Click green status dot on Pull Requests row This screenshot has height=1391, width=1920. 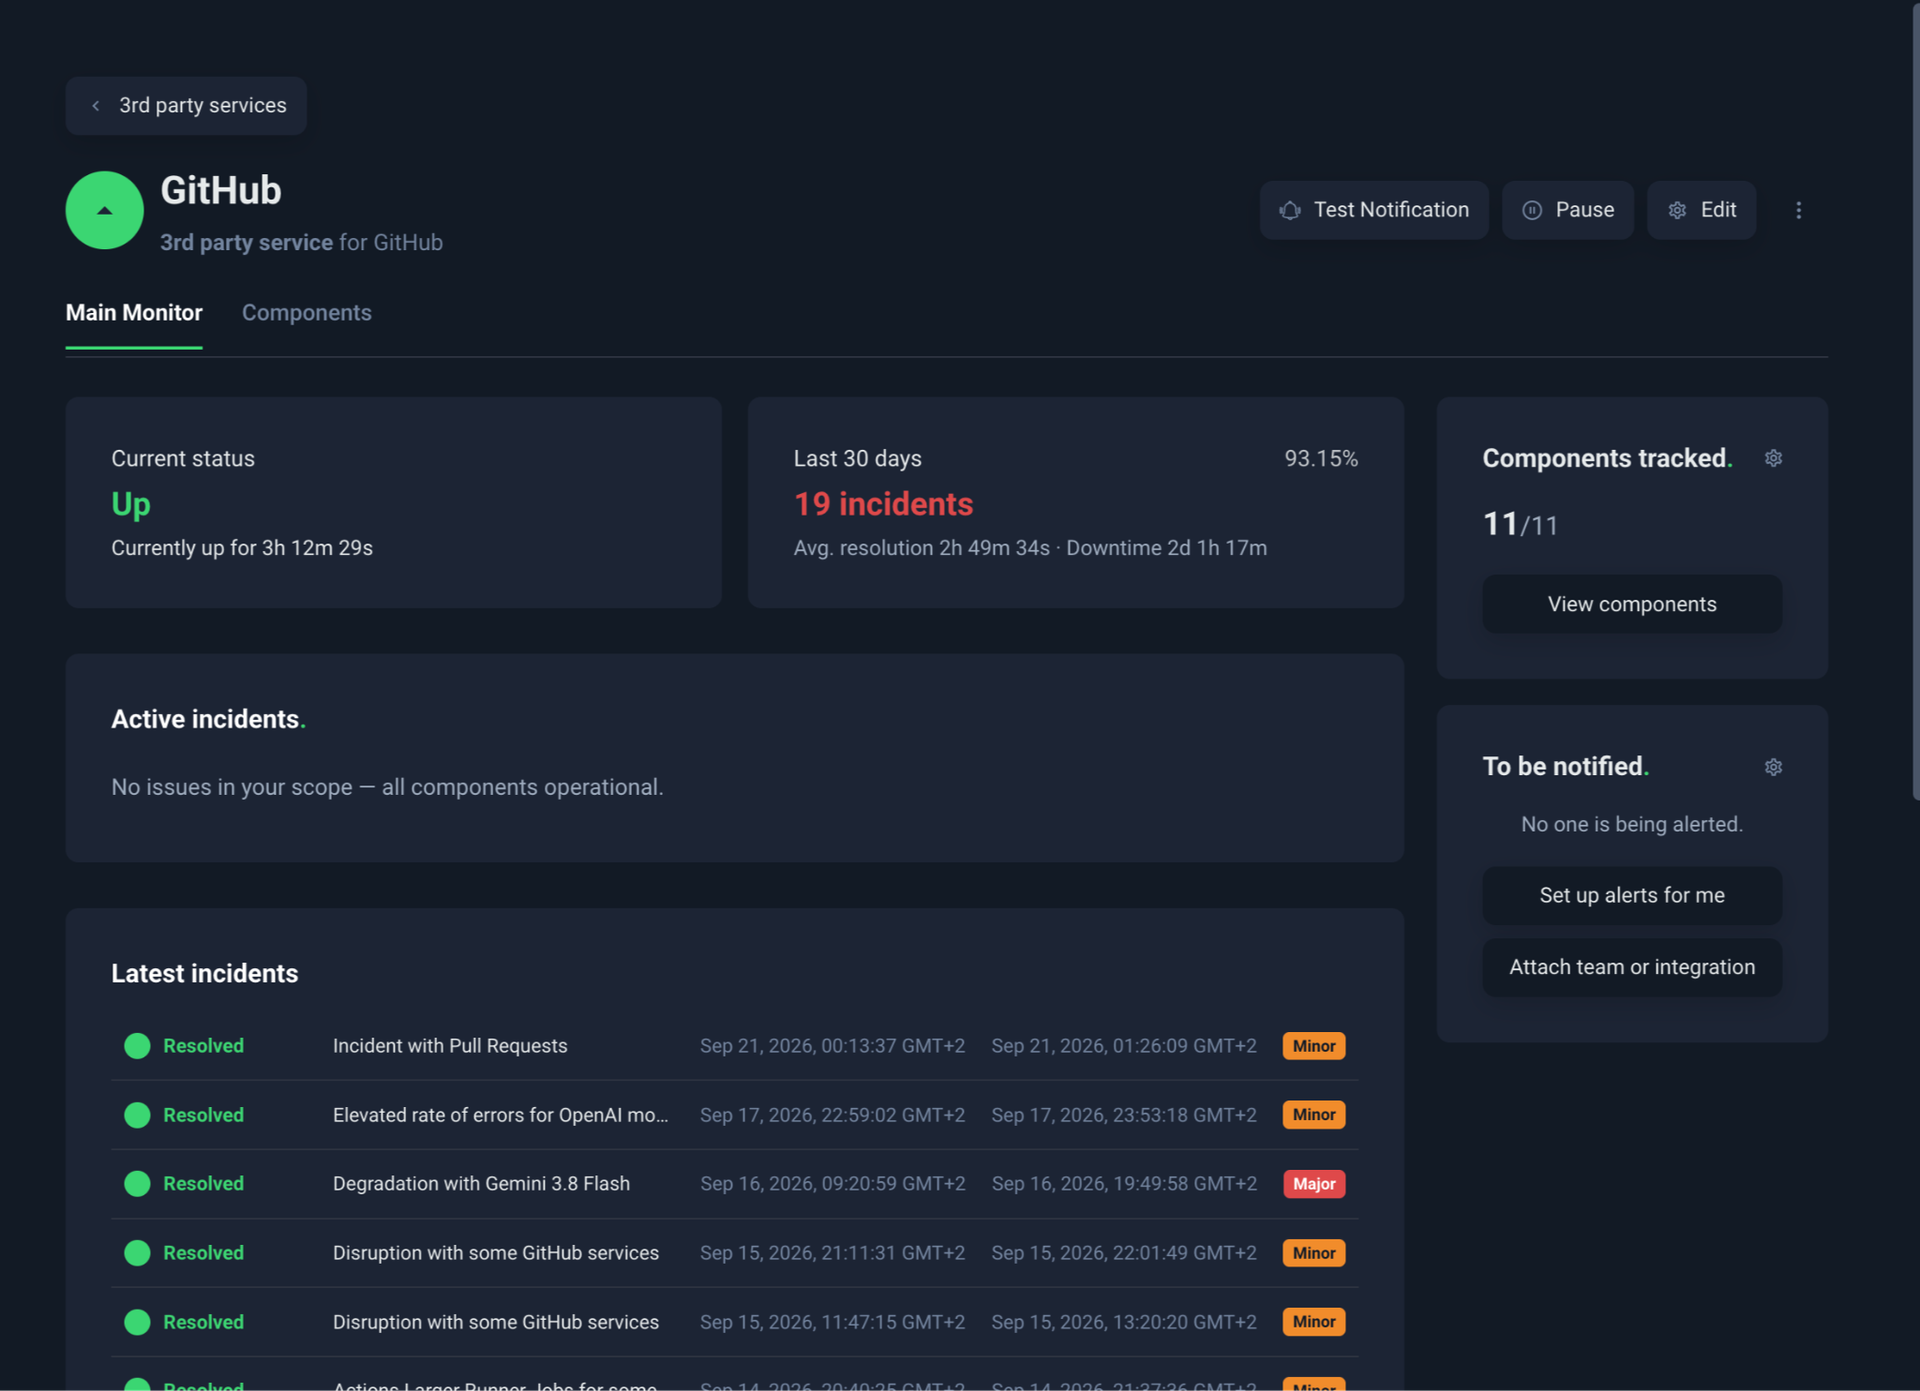tap(137, 1046)
